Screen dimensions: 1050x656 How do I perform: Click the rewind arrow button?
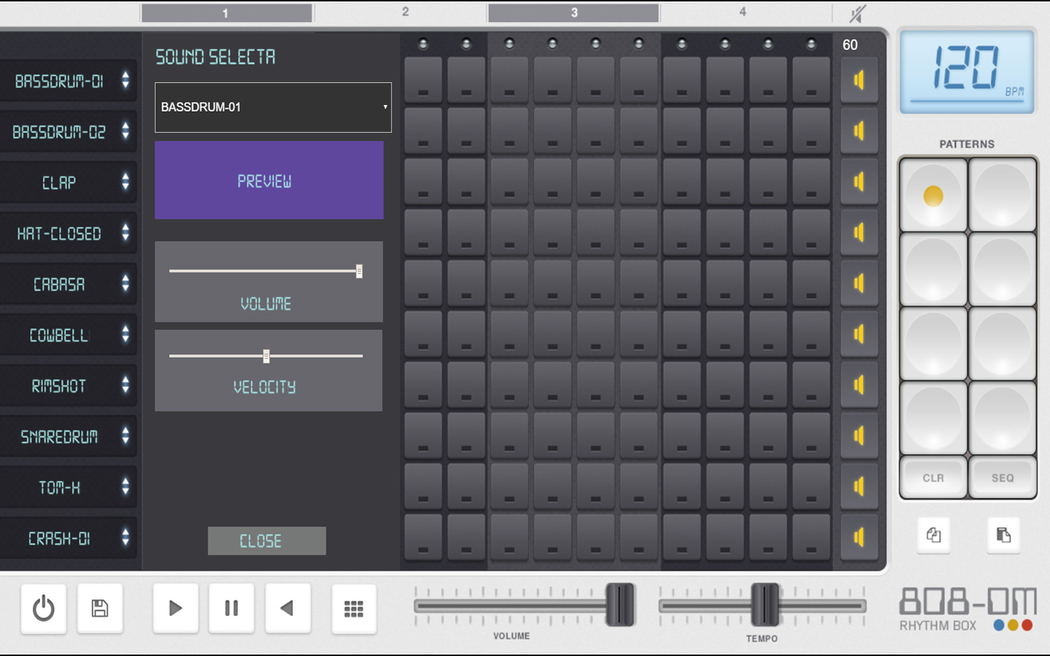pyautogui.click(x=287, y=608)
